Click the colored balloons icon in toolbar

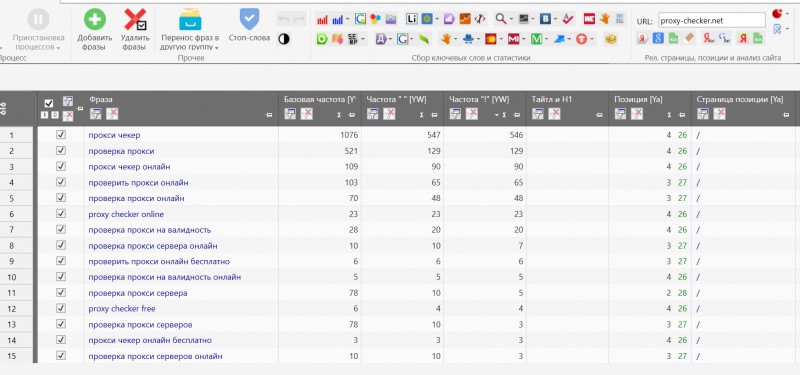(x=376, y=19)
